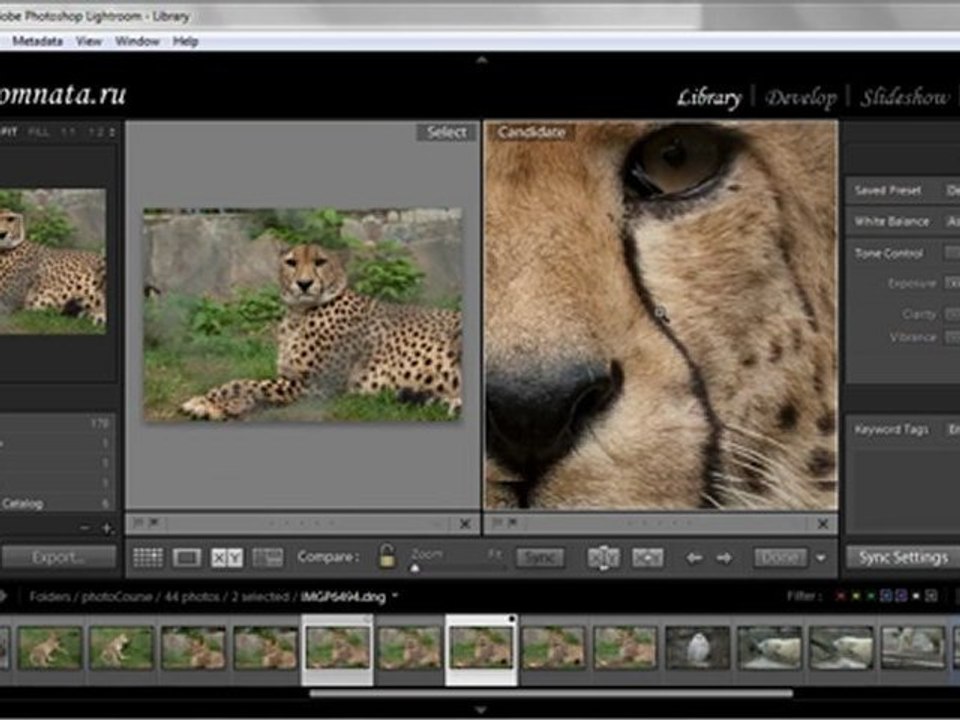Click the Make Select icon
Viewport: 960px width, 720px height.
click(x=648, y=558)
